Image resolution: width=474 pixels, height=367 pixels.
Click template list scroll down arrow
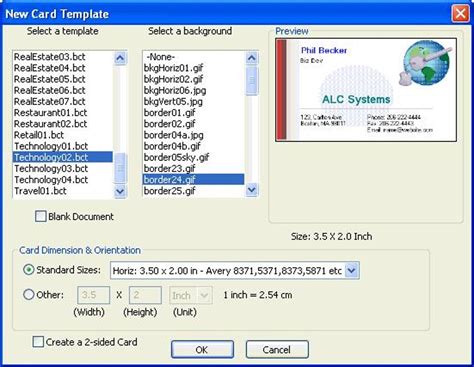(120, 191)
